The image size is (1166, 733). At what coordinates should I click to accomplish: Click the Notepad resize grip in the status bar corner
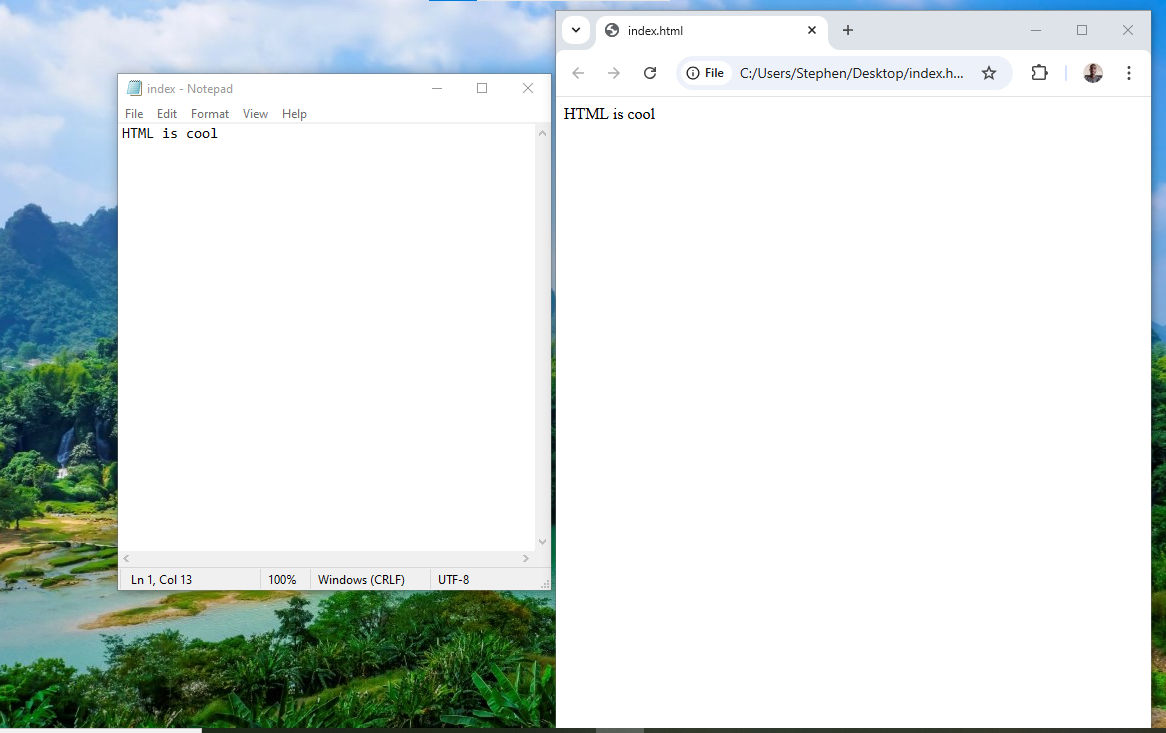(545, 584)
